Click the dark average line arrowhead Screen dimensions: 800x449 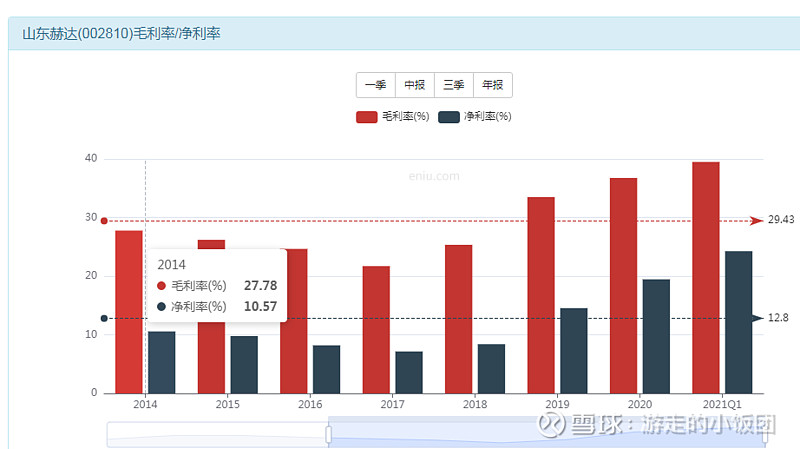(757, 318)
